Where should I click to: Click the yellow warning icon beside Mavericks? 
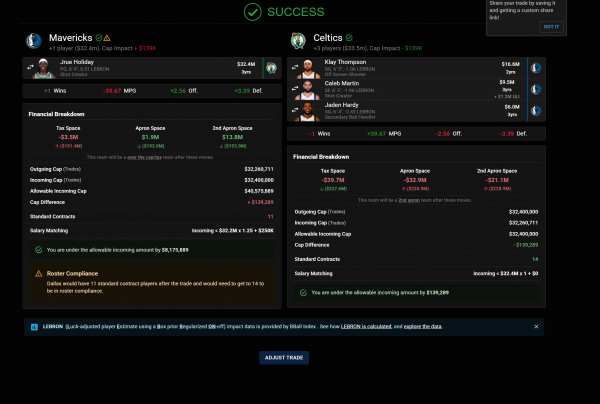coord(107,38)
